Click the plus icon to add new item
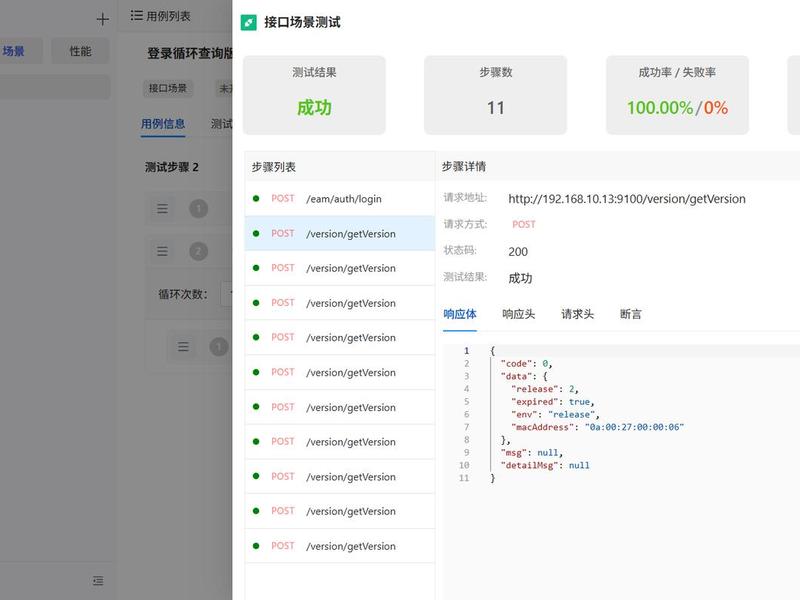This screenshot has width=800, height=600. coord(103,19)
